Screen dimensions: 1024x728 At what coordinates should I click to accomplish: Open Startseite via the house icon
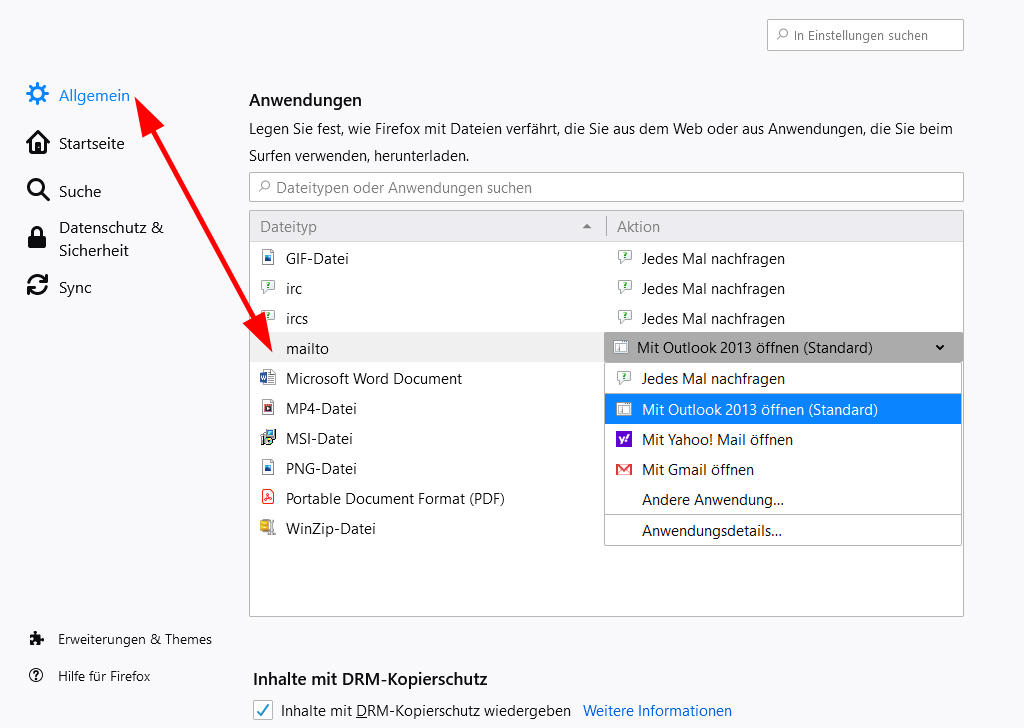[x=37, y=143]
